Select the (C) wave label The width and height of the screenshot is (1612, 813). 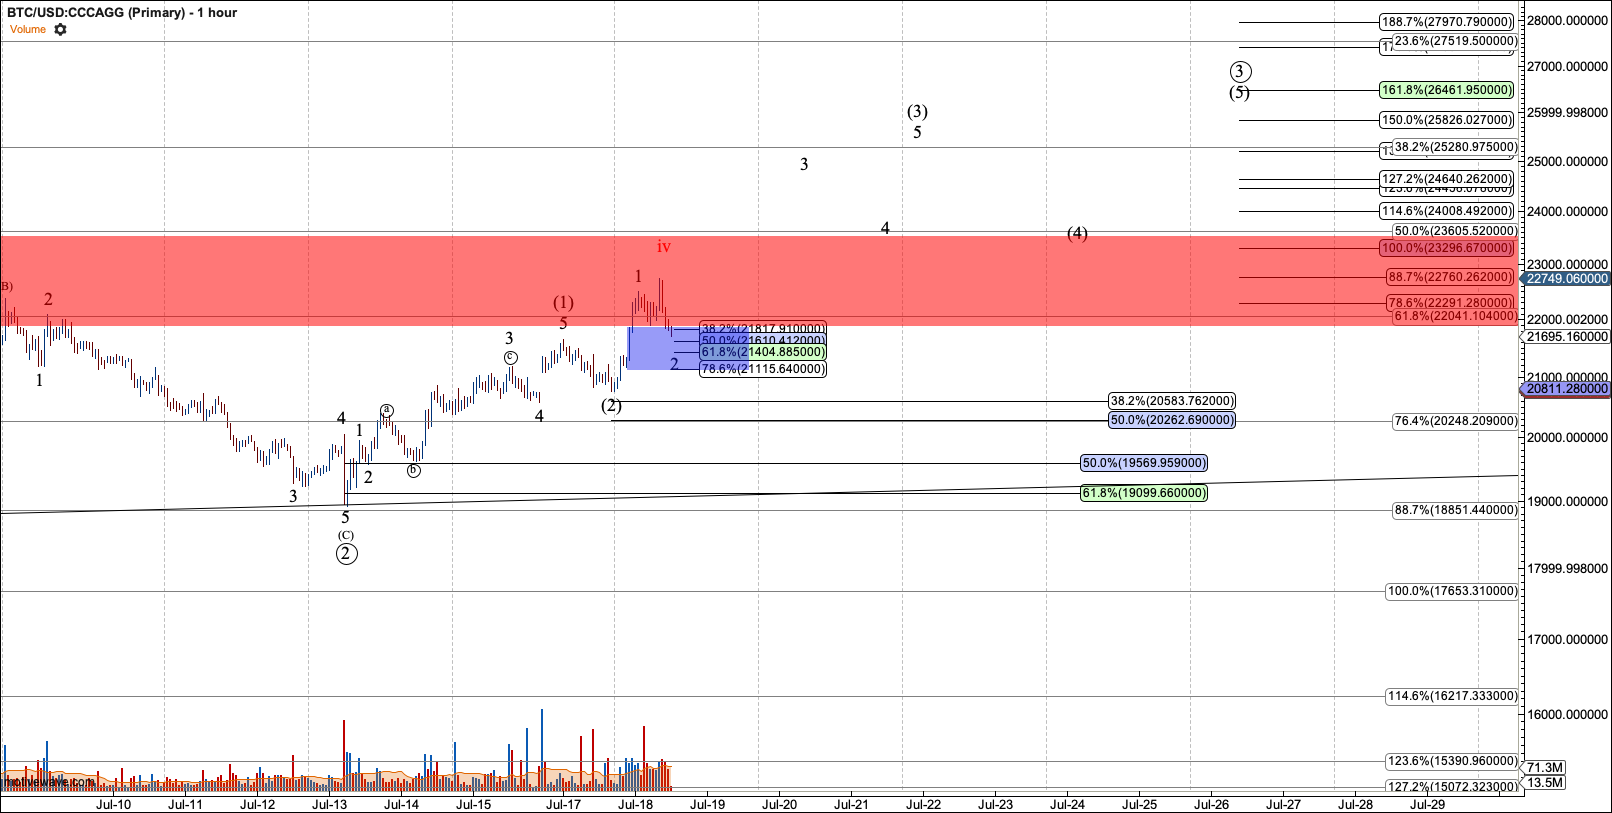pyautogui.click(x=346, y=535)
